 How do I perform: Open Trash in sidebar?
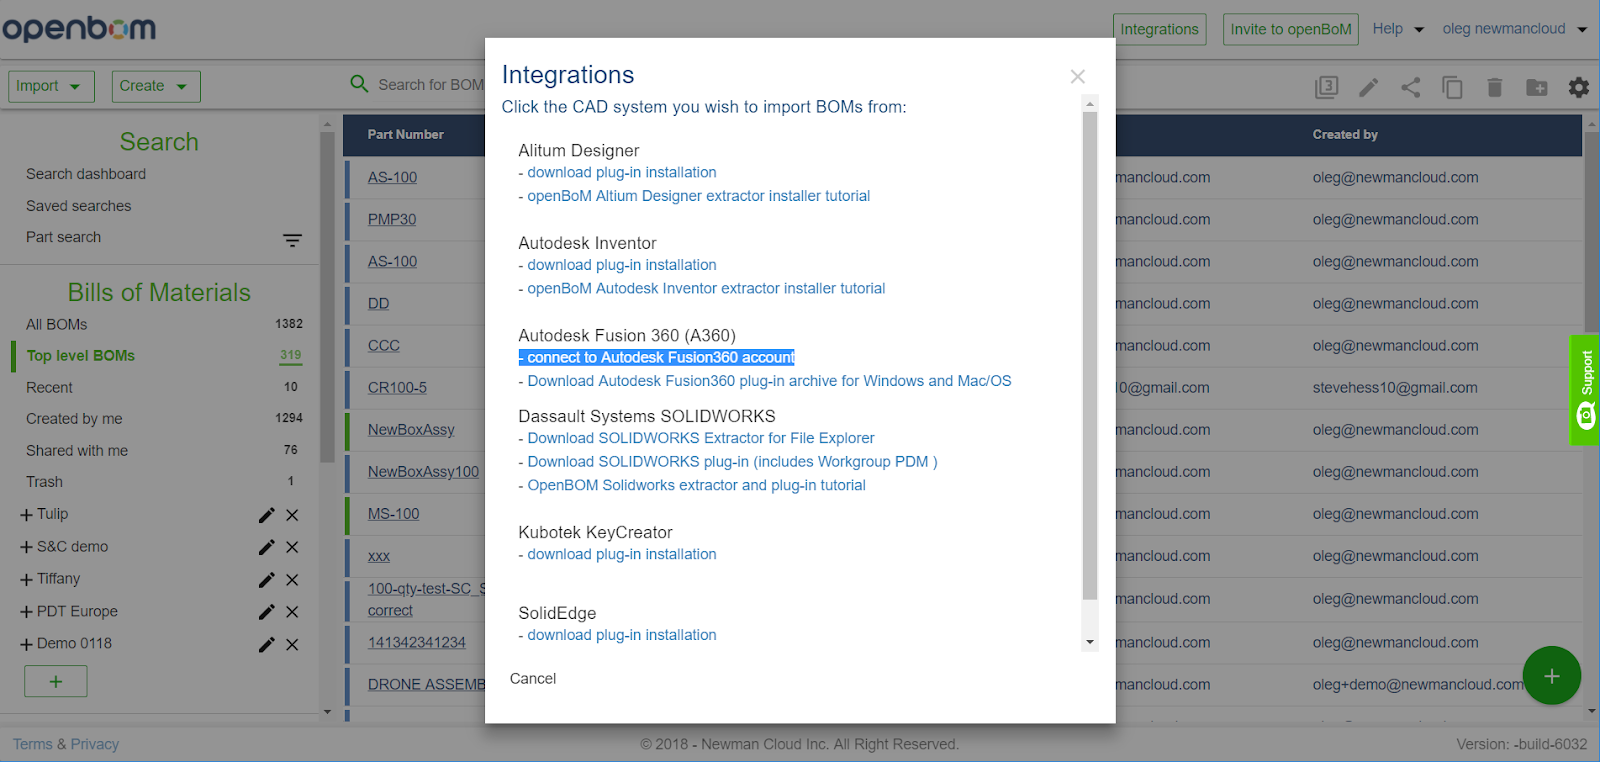click(x=44, y=482)
